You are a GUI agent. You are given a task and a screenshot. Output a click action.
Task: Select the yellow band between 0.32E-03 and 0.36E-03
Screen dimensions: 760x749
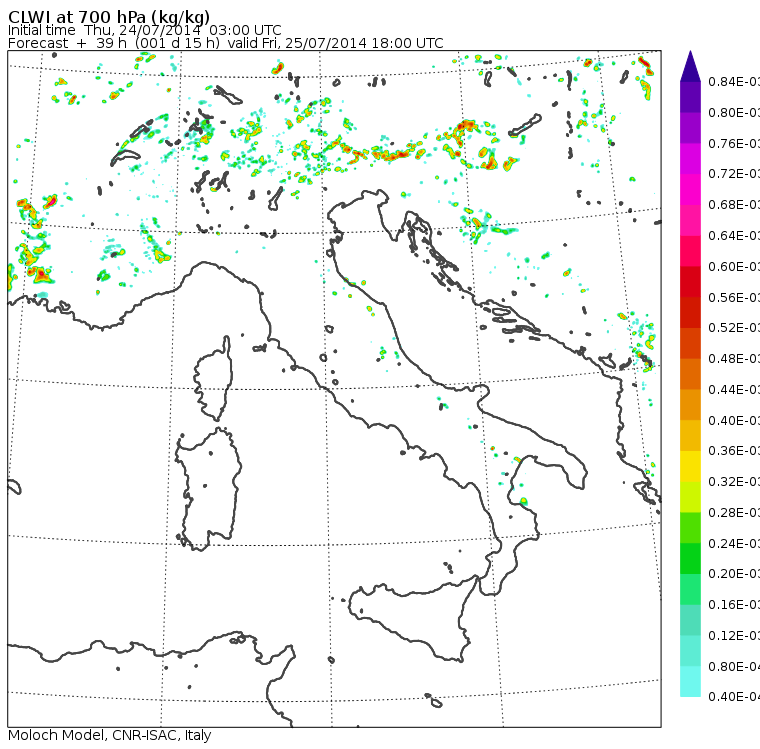(690, 466)
